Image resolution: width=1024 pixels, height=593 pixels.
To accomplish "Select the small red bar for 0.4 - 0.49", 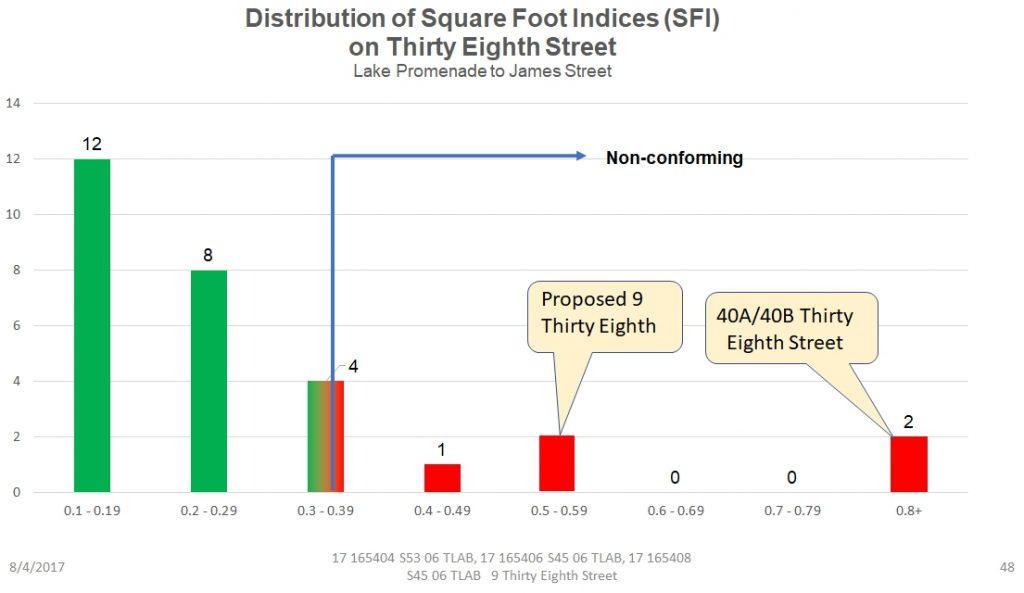I will (x=442, y=478).
